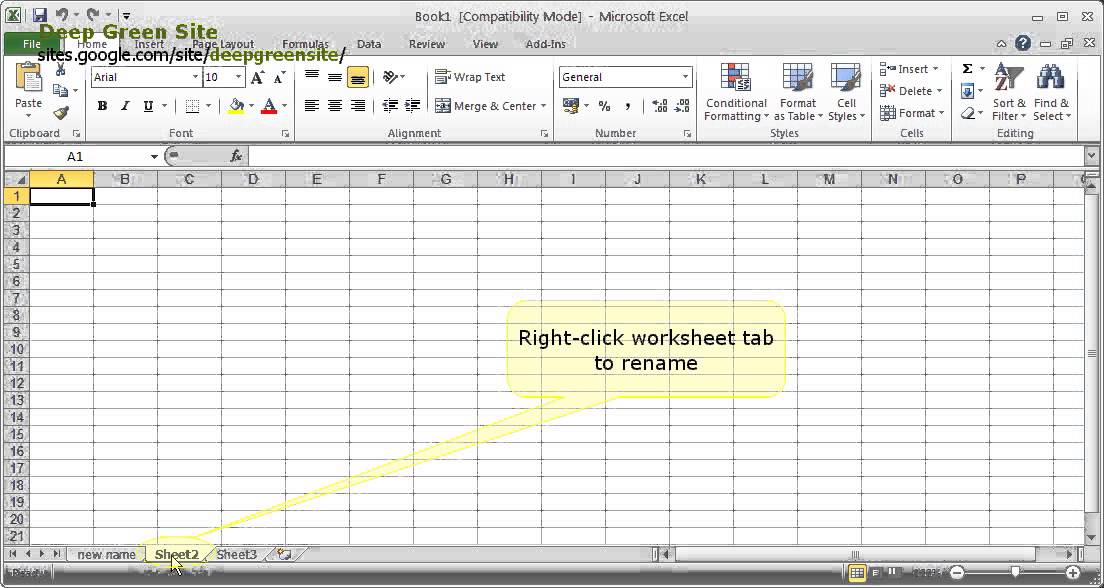The image size is (1104, 588).
Task: Toggle Underline formatting
Action: (148, 106)
